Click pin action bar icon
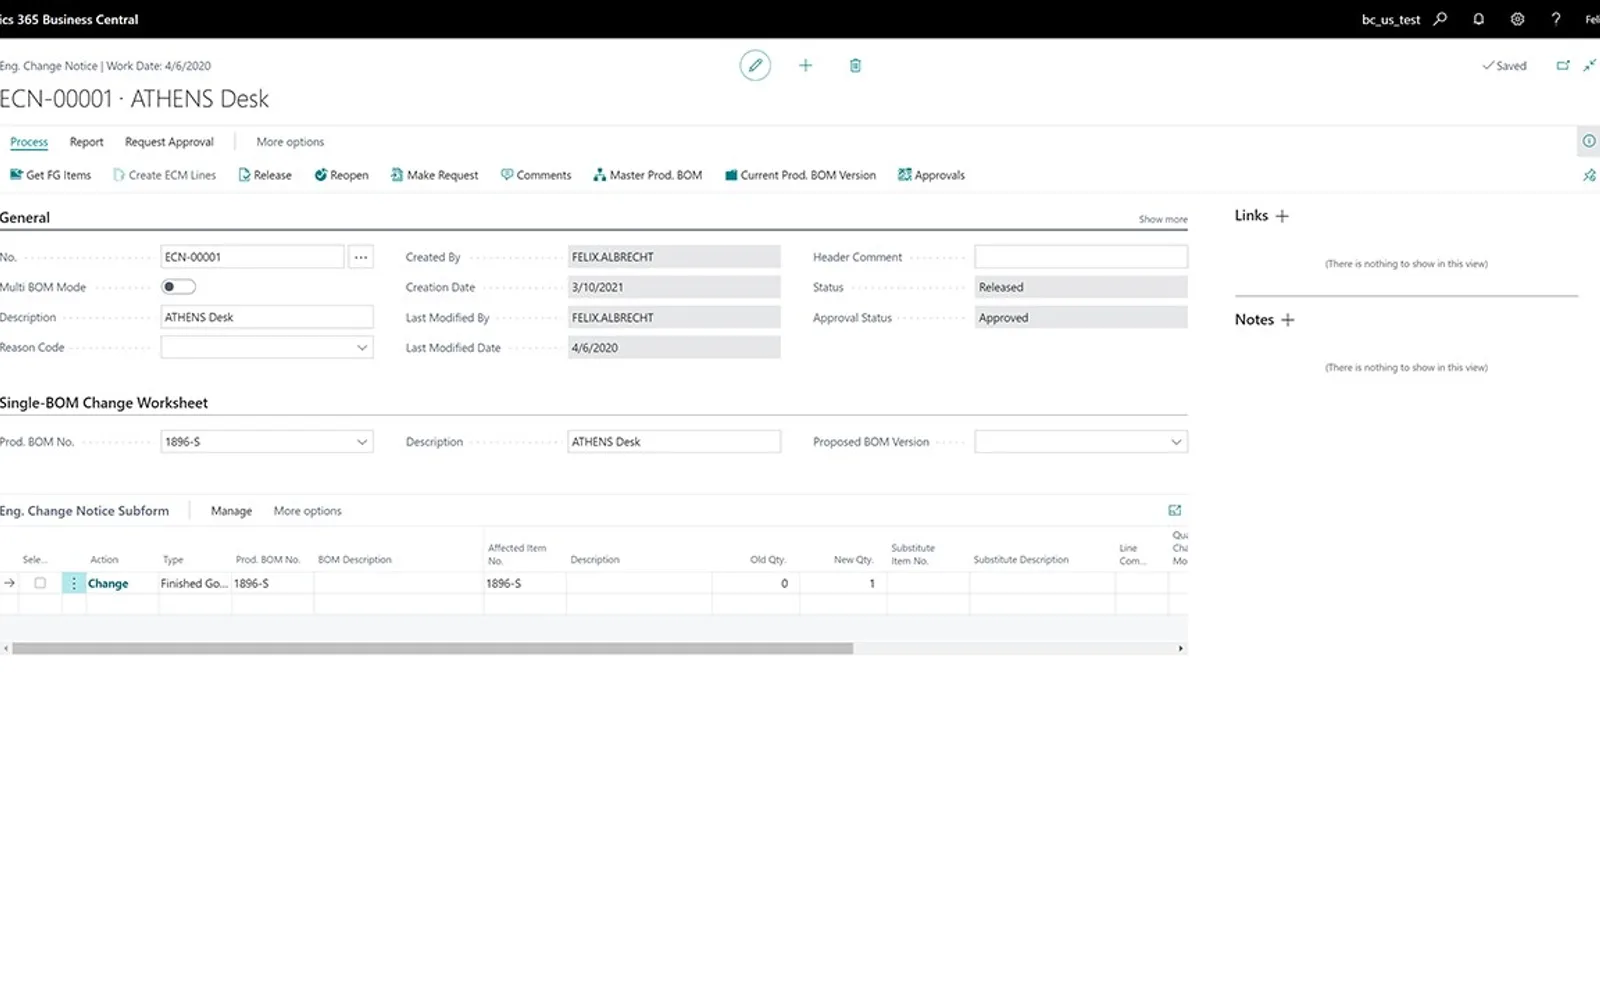Viewport: 1600px width, 1000px height. click(1589, 175)
